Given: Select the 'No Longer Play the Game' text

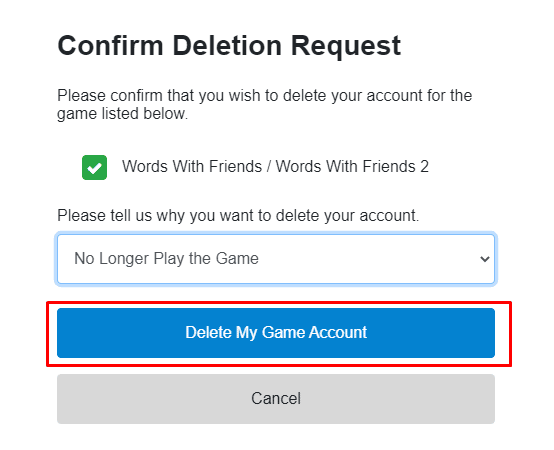Looking at the screenshot, I should (166, 259).
